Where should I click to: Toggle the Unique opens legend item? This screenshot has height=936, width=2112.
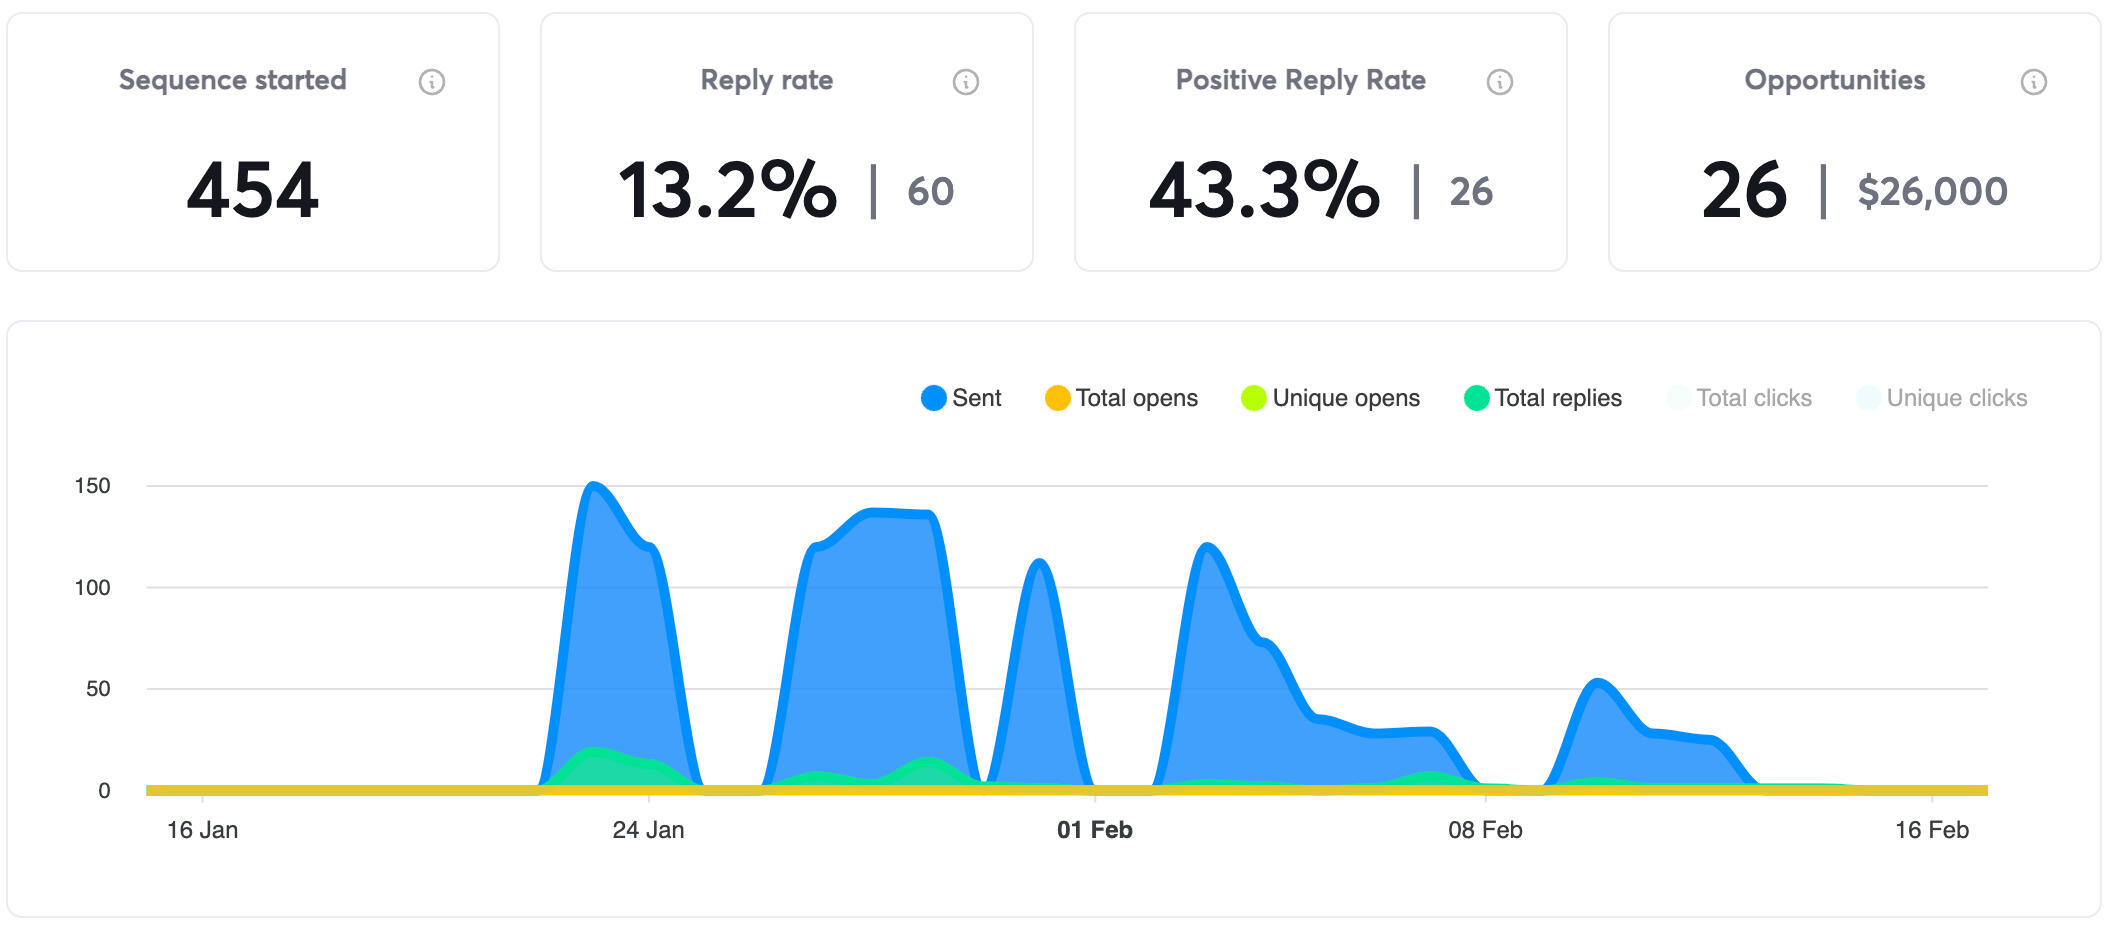tap(1331, 398)
